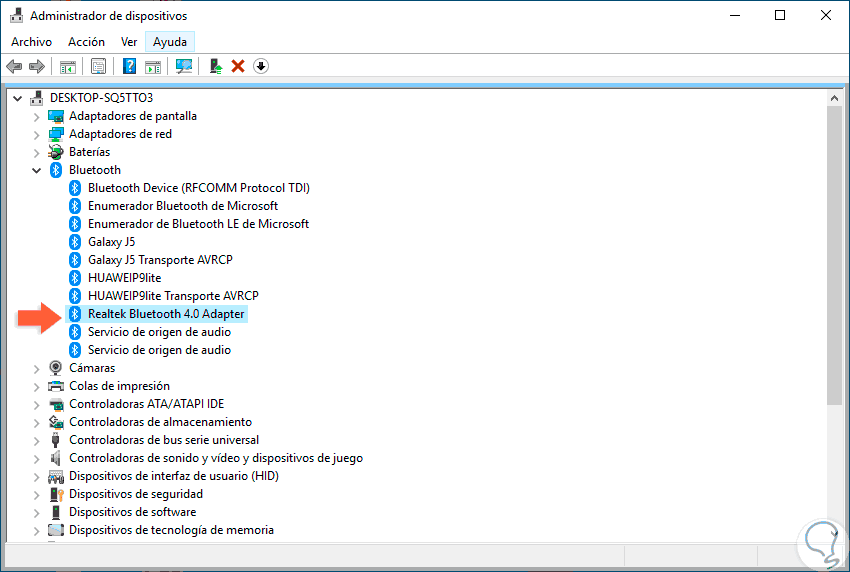The image size is (850, 572).
Task: Open the Acción menu
Action: (86, 42)
